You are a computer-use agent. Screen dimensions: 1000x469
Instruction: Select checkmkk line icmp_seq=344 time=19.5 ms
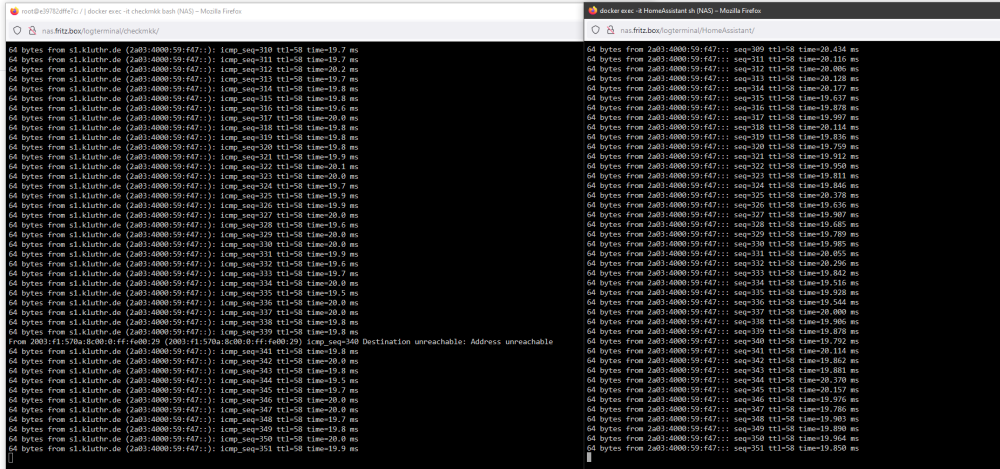tap(183, 380)
